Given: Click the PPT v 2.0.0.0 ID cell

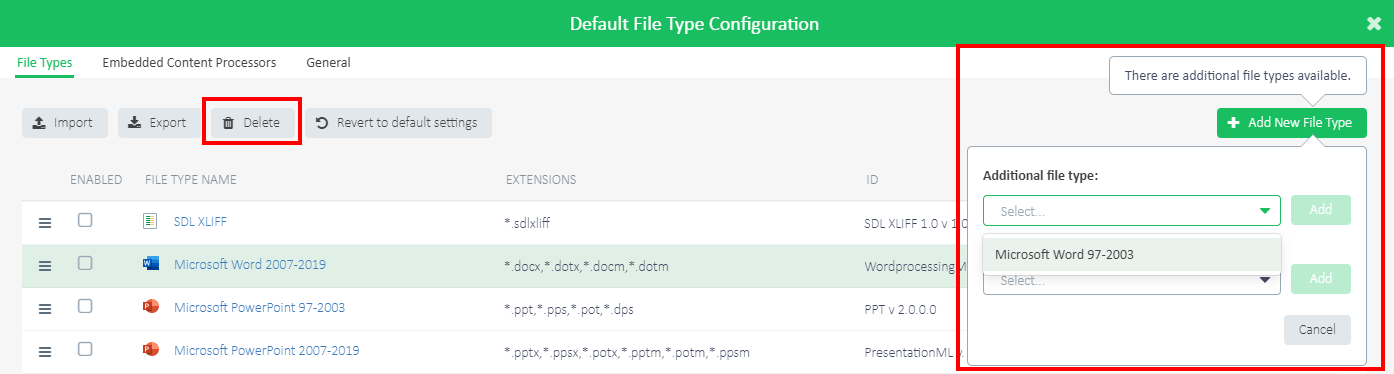Looking at the screenshot, I should coord(901,309).
